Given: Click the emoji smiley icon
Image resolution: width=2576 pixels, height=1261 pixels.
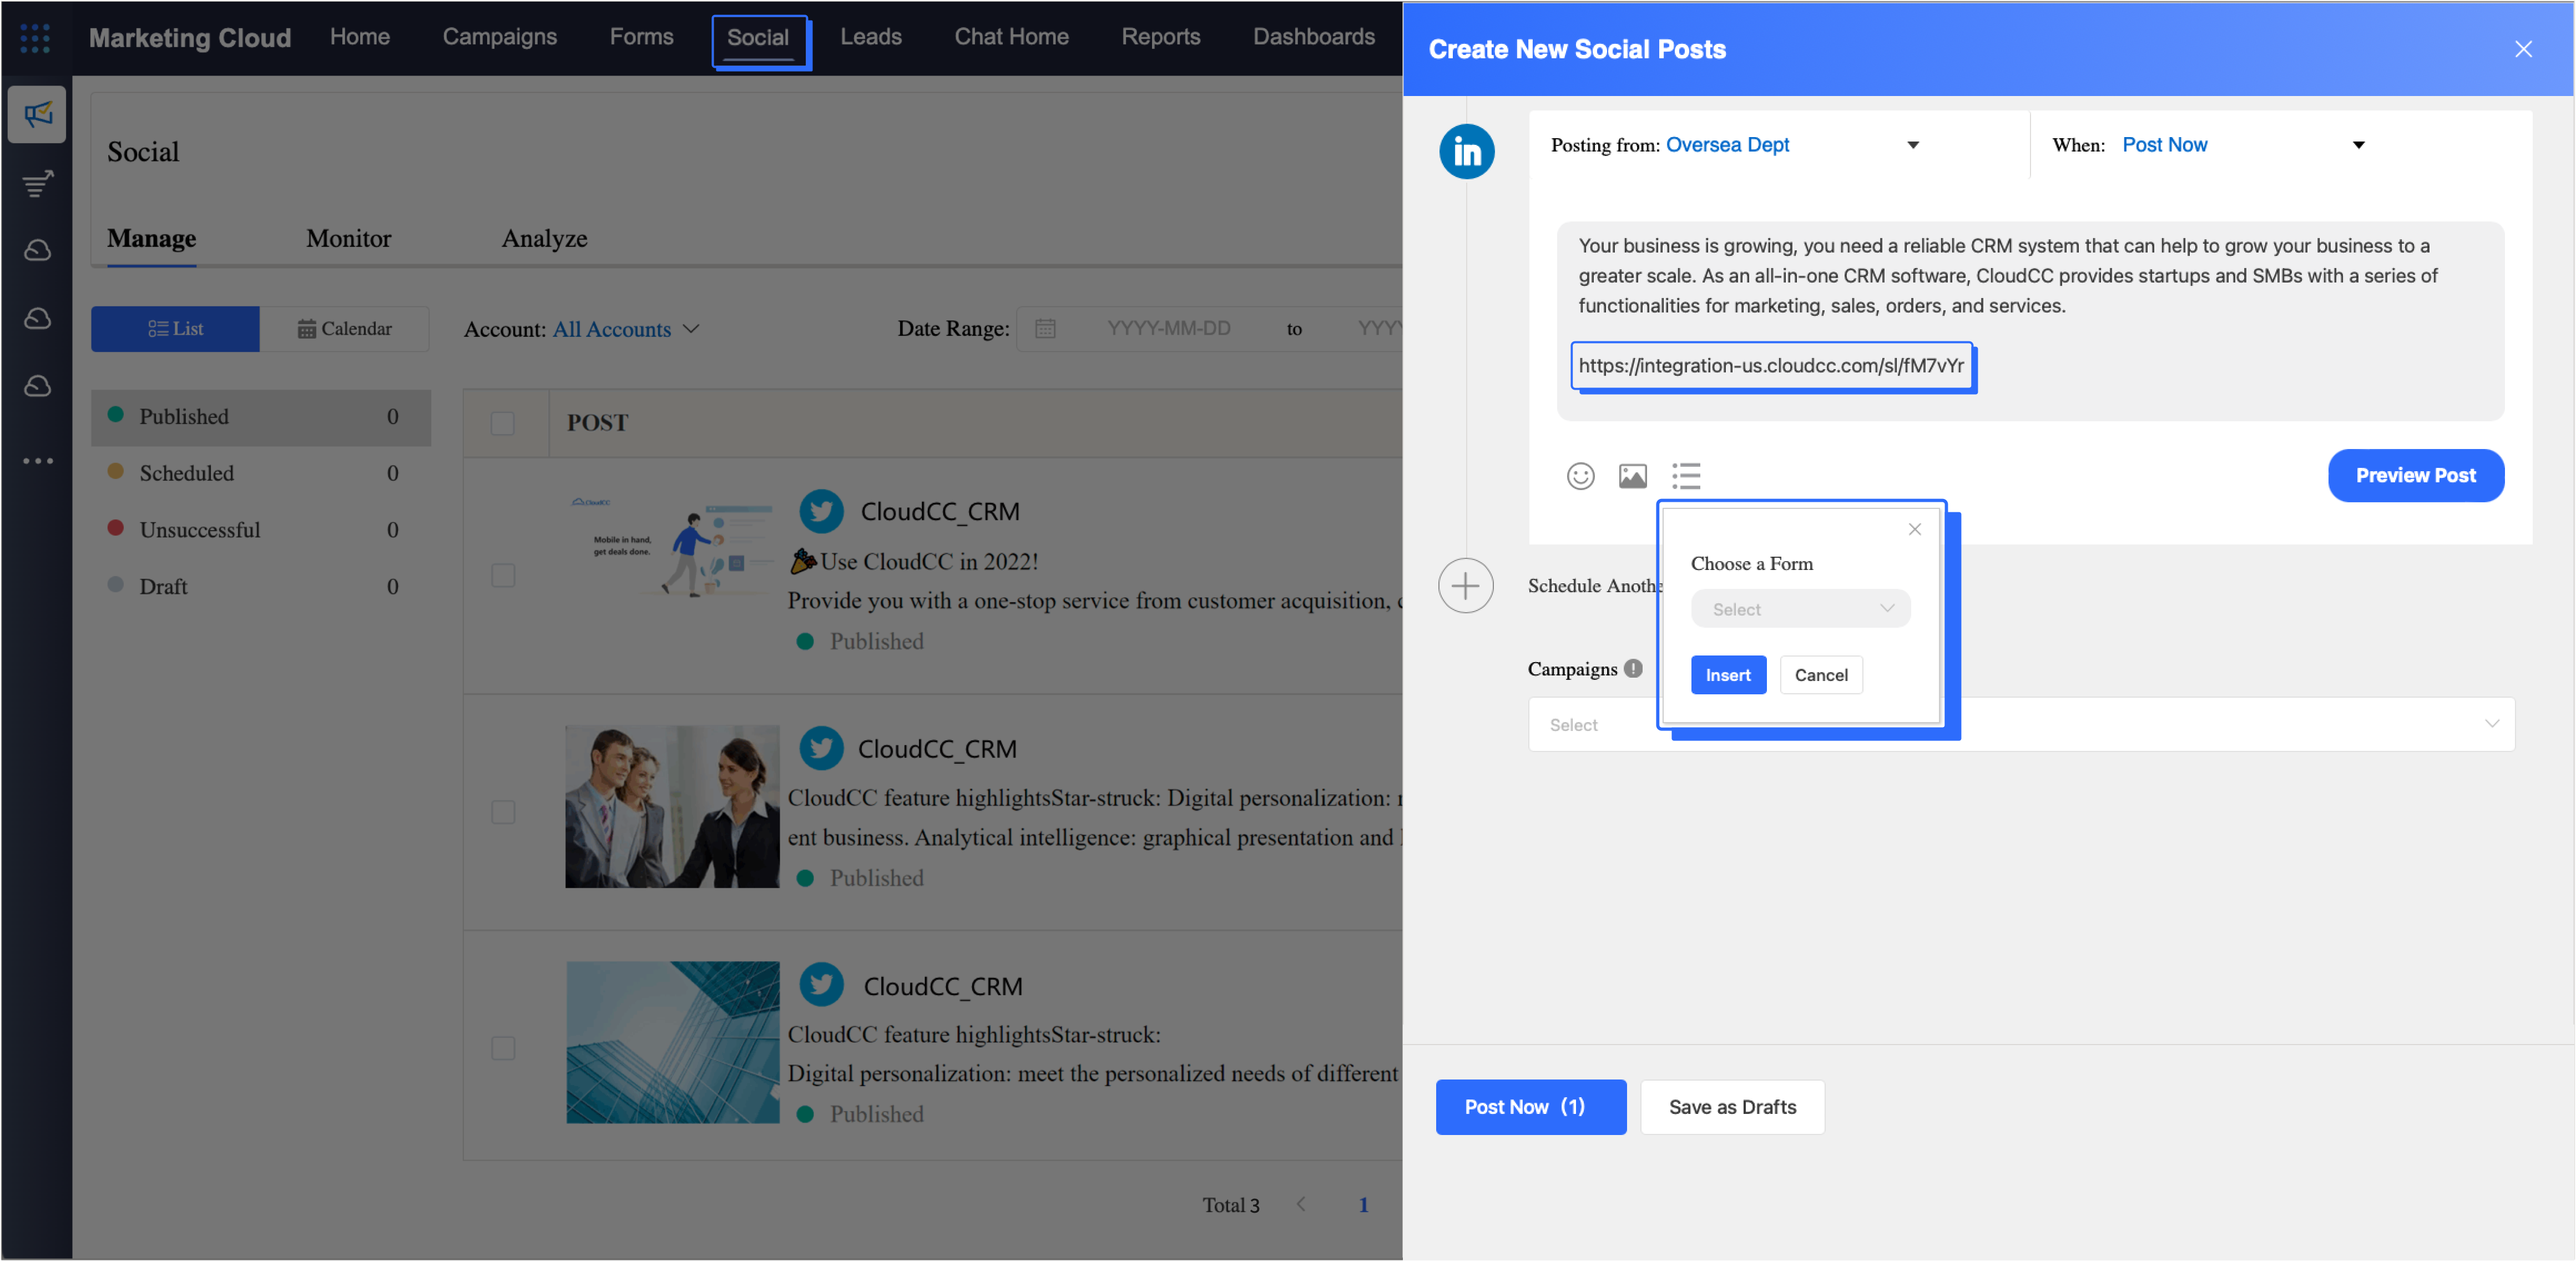Looking at the screenshot, I should click(x=1580, y=476).
